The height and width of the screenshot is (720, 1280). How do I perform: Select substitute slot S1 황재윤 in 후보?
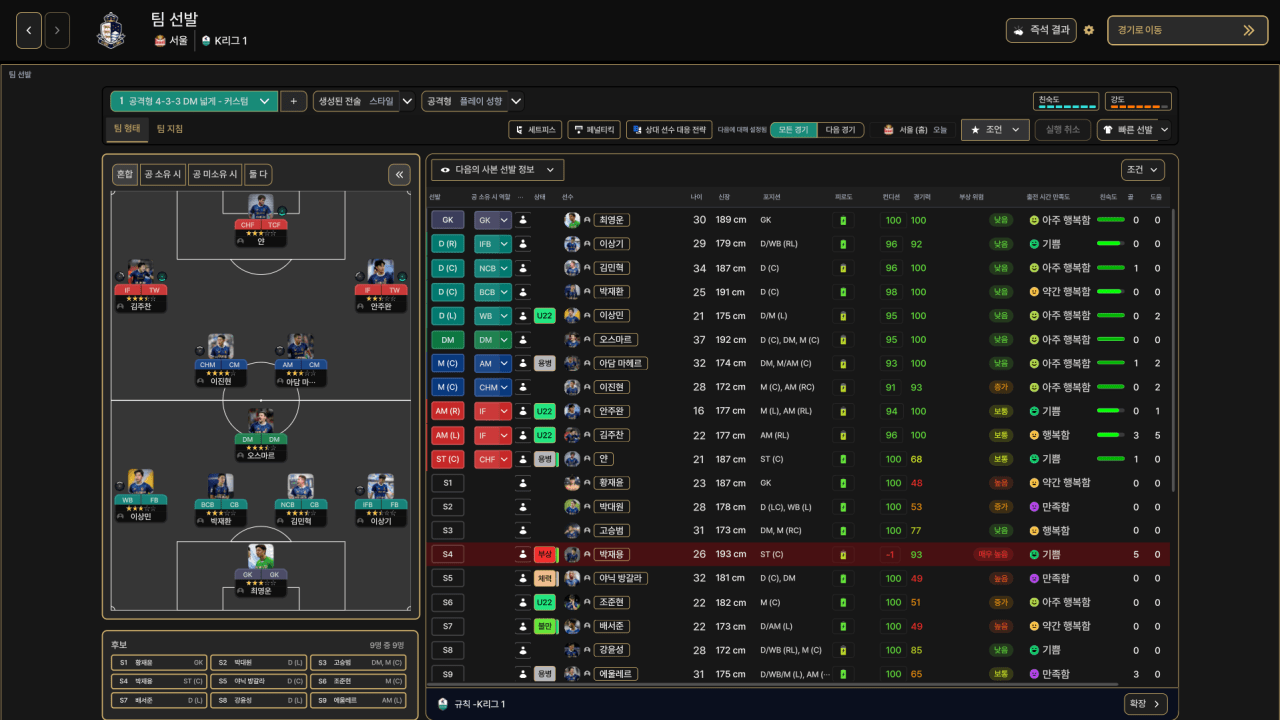pyautogui.click(x=159, y=662)
